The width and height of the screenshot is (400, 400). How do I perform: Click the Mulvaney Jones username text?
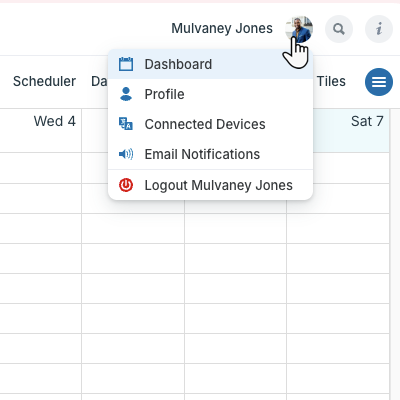click(222, 28)
